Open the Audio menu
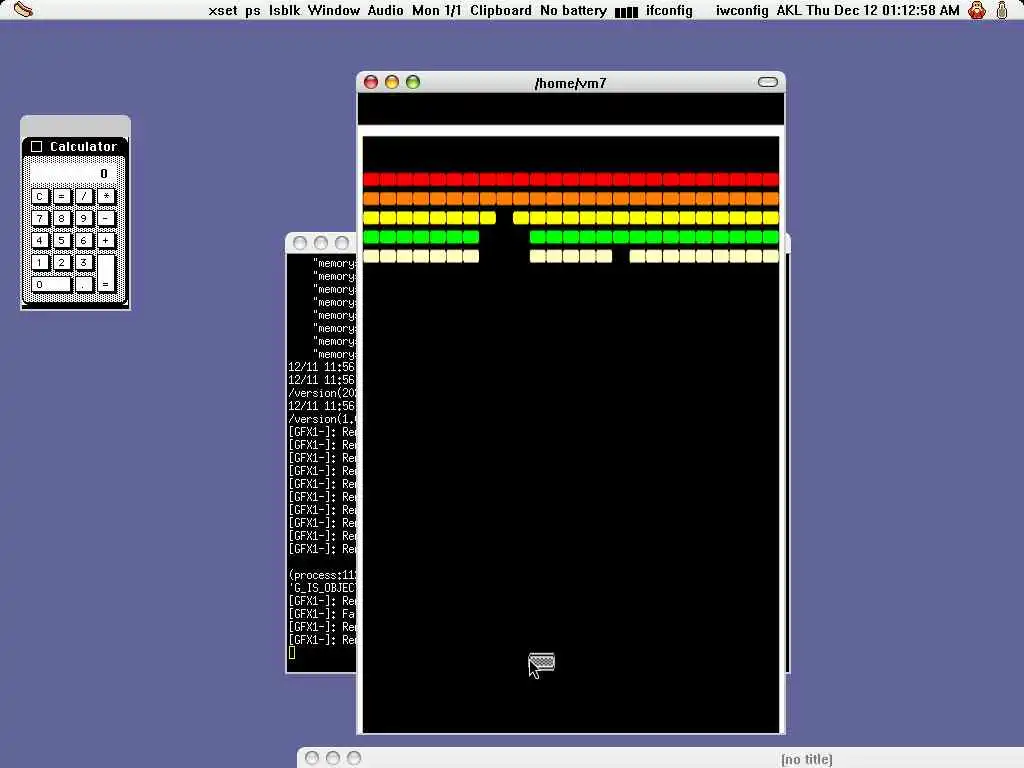Viewport: 1024px width, 768px height. pyautogui.click(x=385, y=10)
